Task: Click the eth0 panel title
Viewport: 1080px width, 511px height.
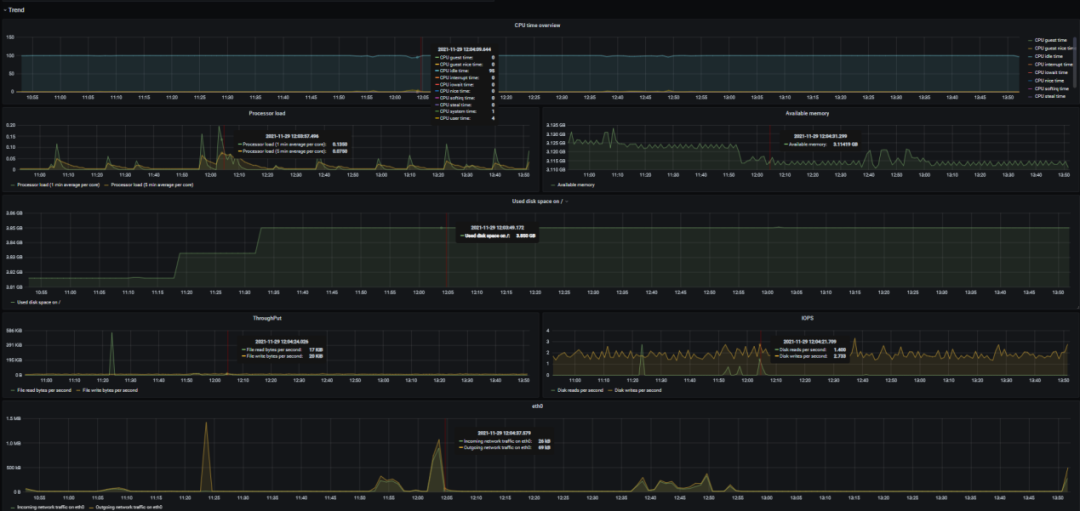Action: (x=539, y=406)
